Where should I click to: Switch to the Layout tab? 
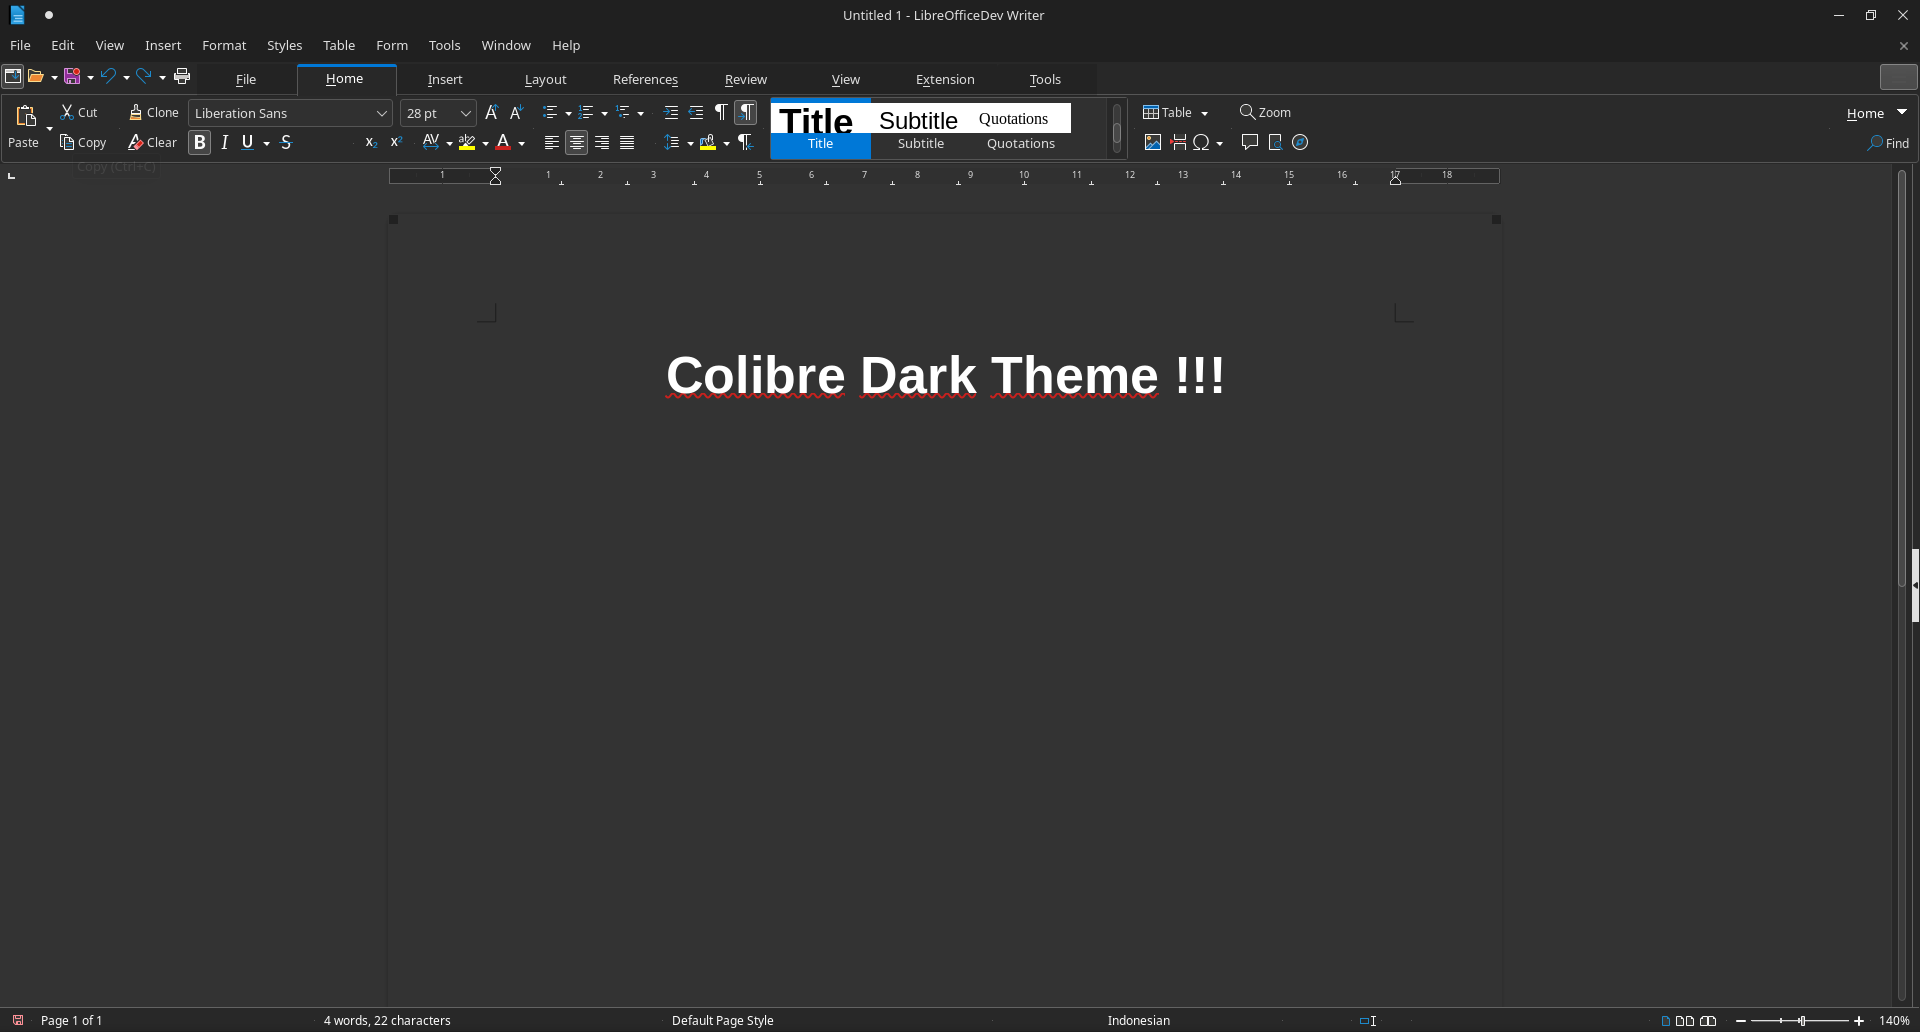pos(545,79)
